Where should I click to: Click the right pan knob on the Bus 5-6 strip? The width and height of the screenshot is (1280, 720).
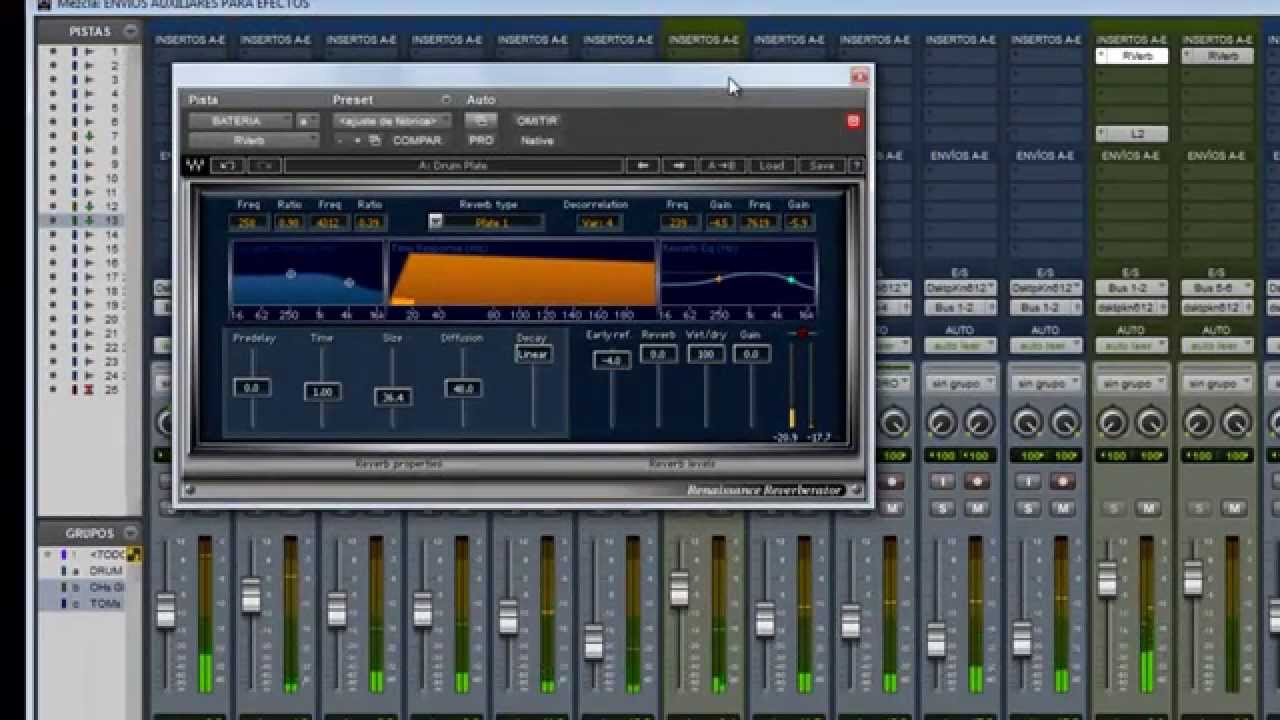[x=1237, y=423]
